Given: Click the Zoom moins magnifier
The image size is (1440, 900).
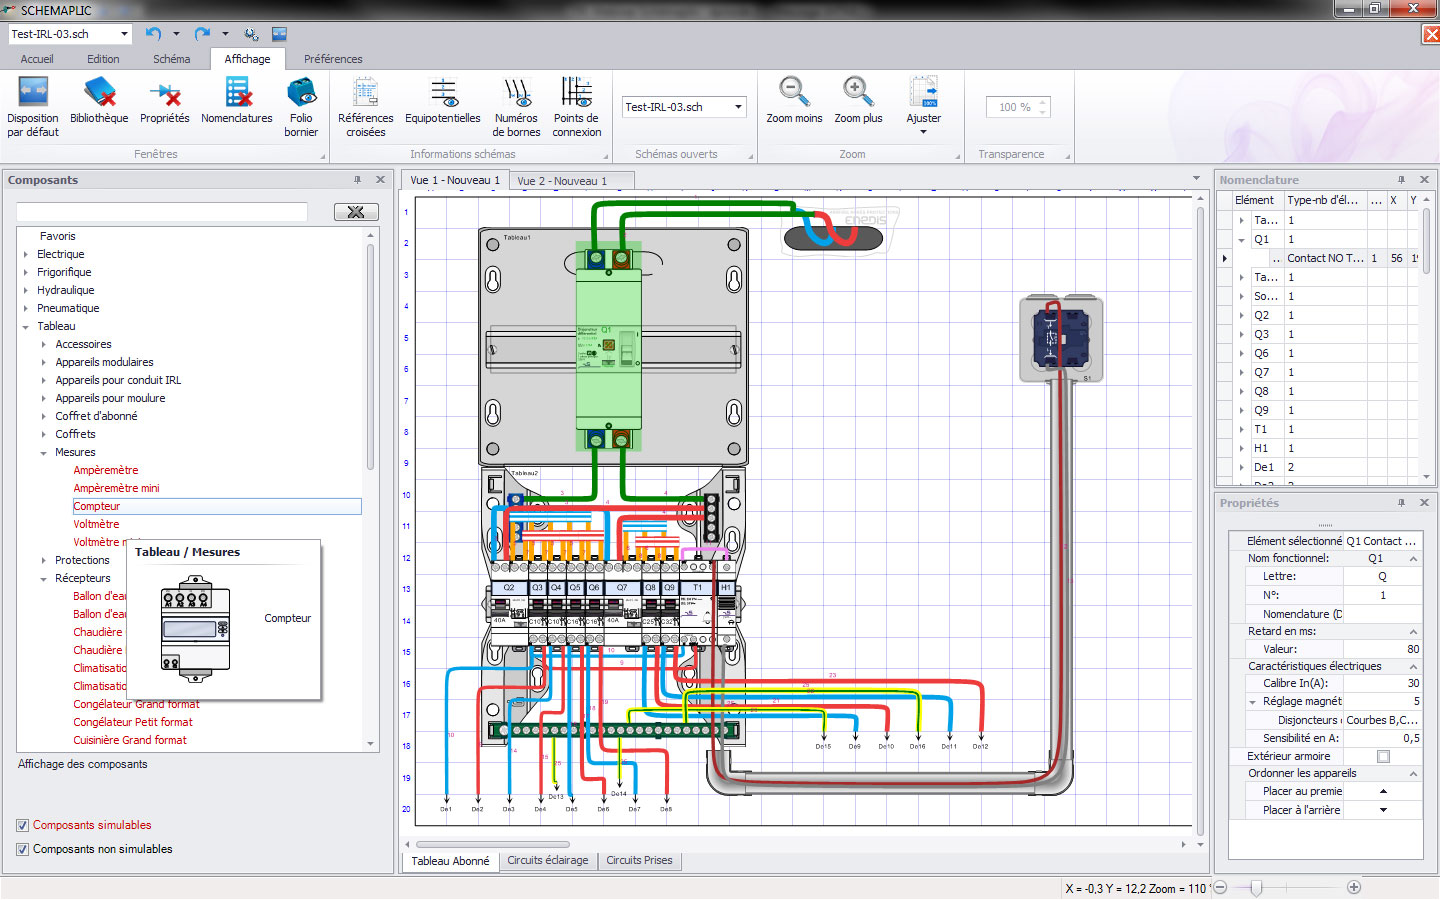Looking at the screenshot, I should click(794, 96).
